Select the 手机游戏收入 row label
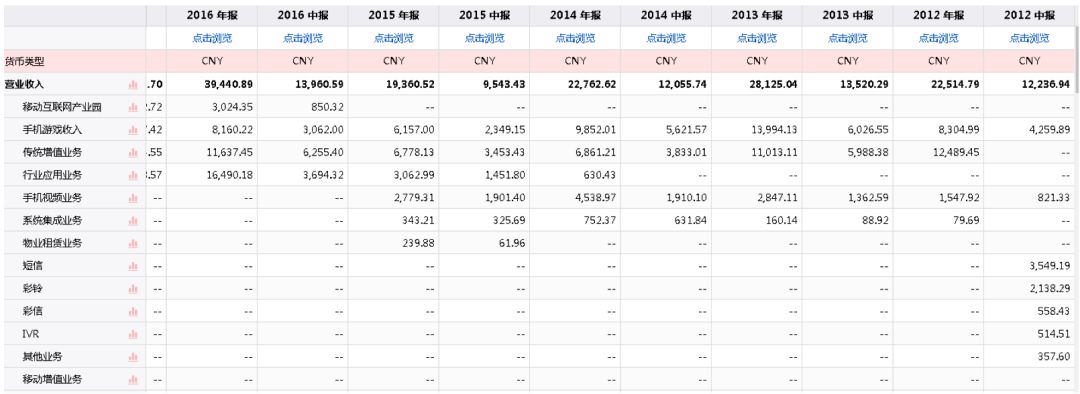Viewport: 1080px width, 394px height. (x=52, y=130)
